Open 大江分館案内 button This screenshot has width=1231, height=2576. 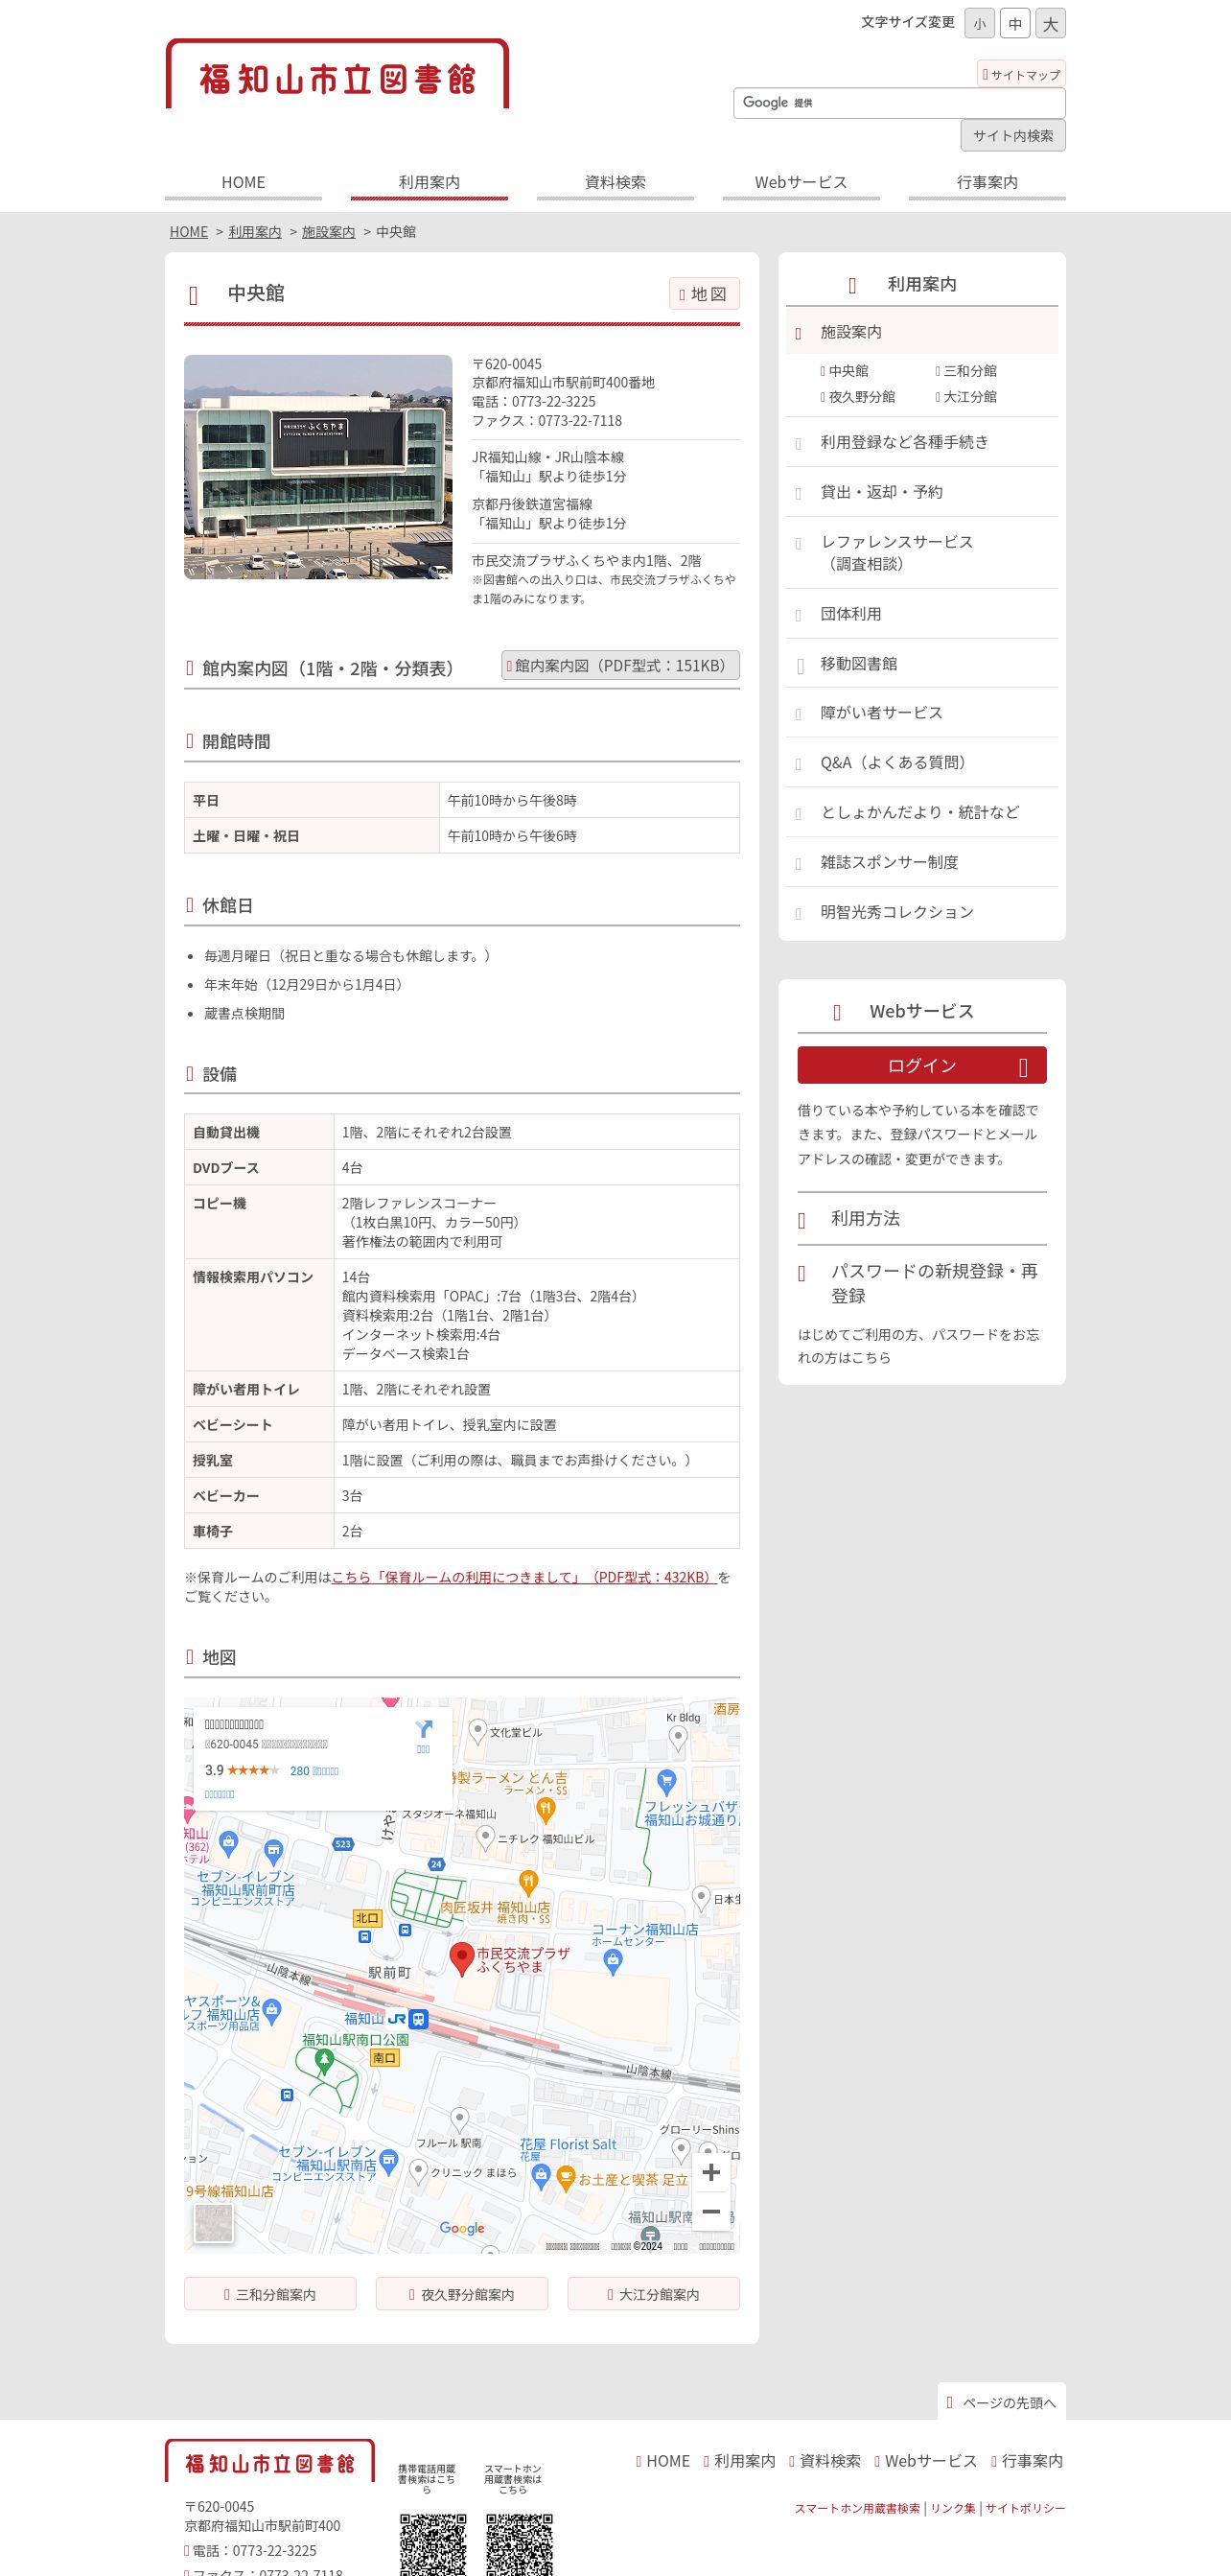[x=654, y=2294]
